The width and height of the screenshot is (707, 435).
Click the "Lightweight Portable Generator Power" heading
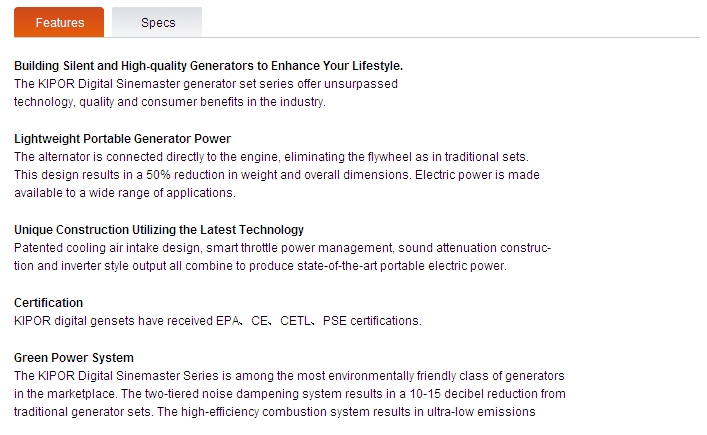122,139
